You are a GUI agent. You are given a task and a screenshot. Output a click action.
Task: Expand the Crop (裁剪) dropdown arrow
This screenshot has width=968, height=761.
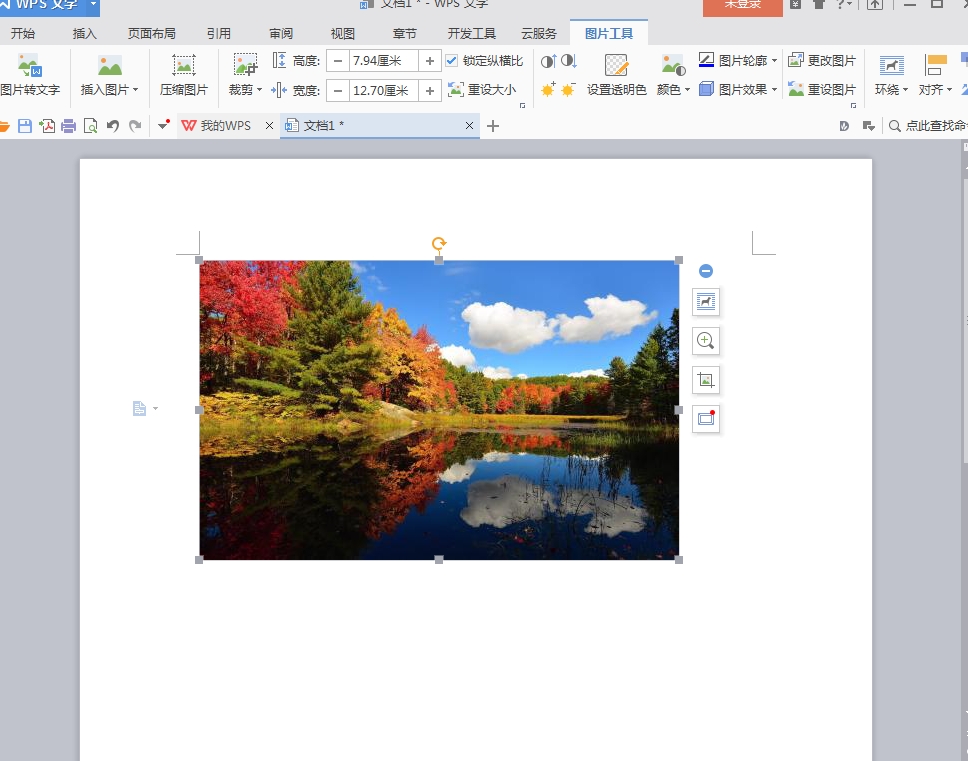coord(260,90)
